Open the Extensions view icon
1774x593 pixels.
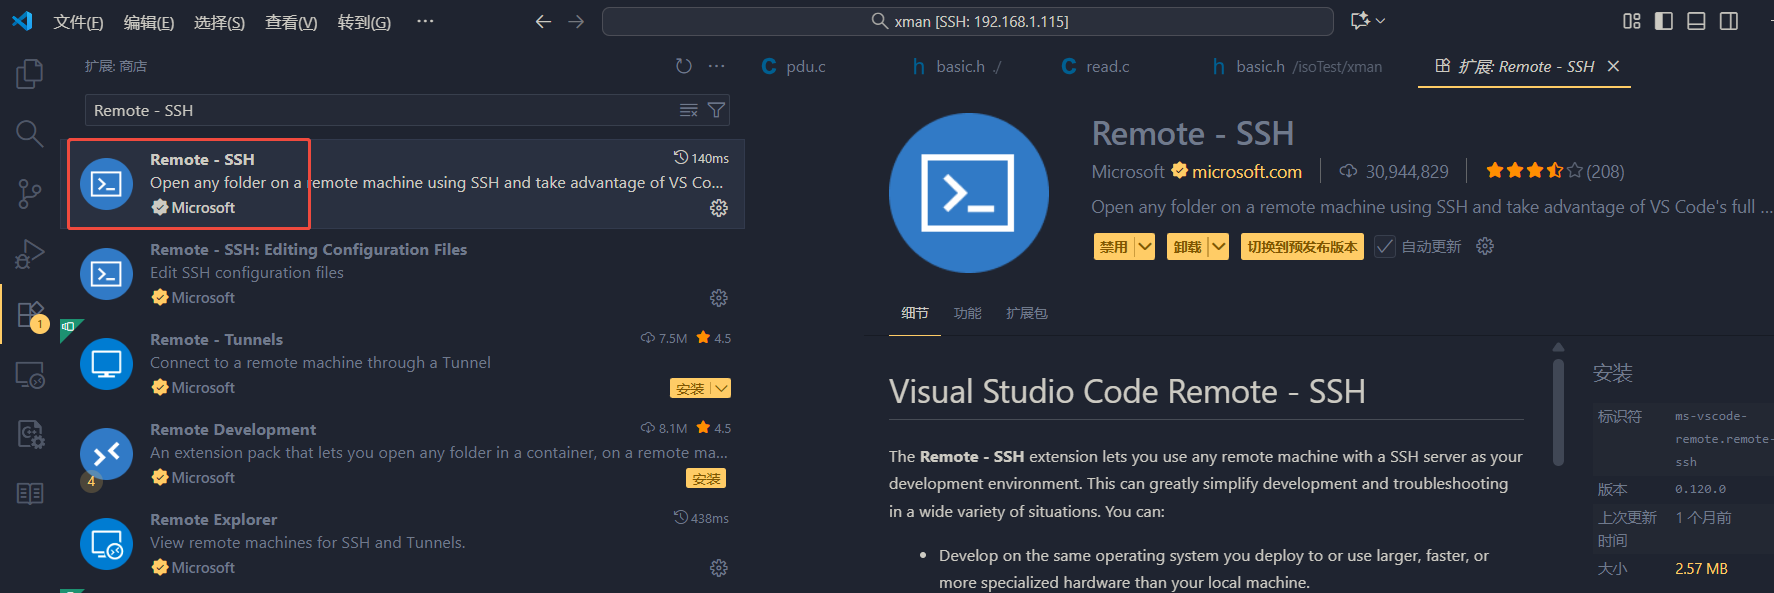(30, 314)
